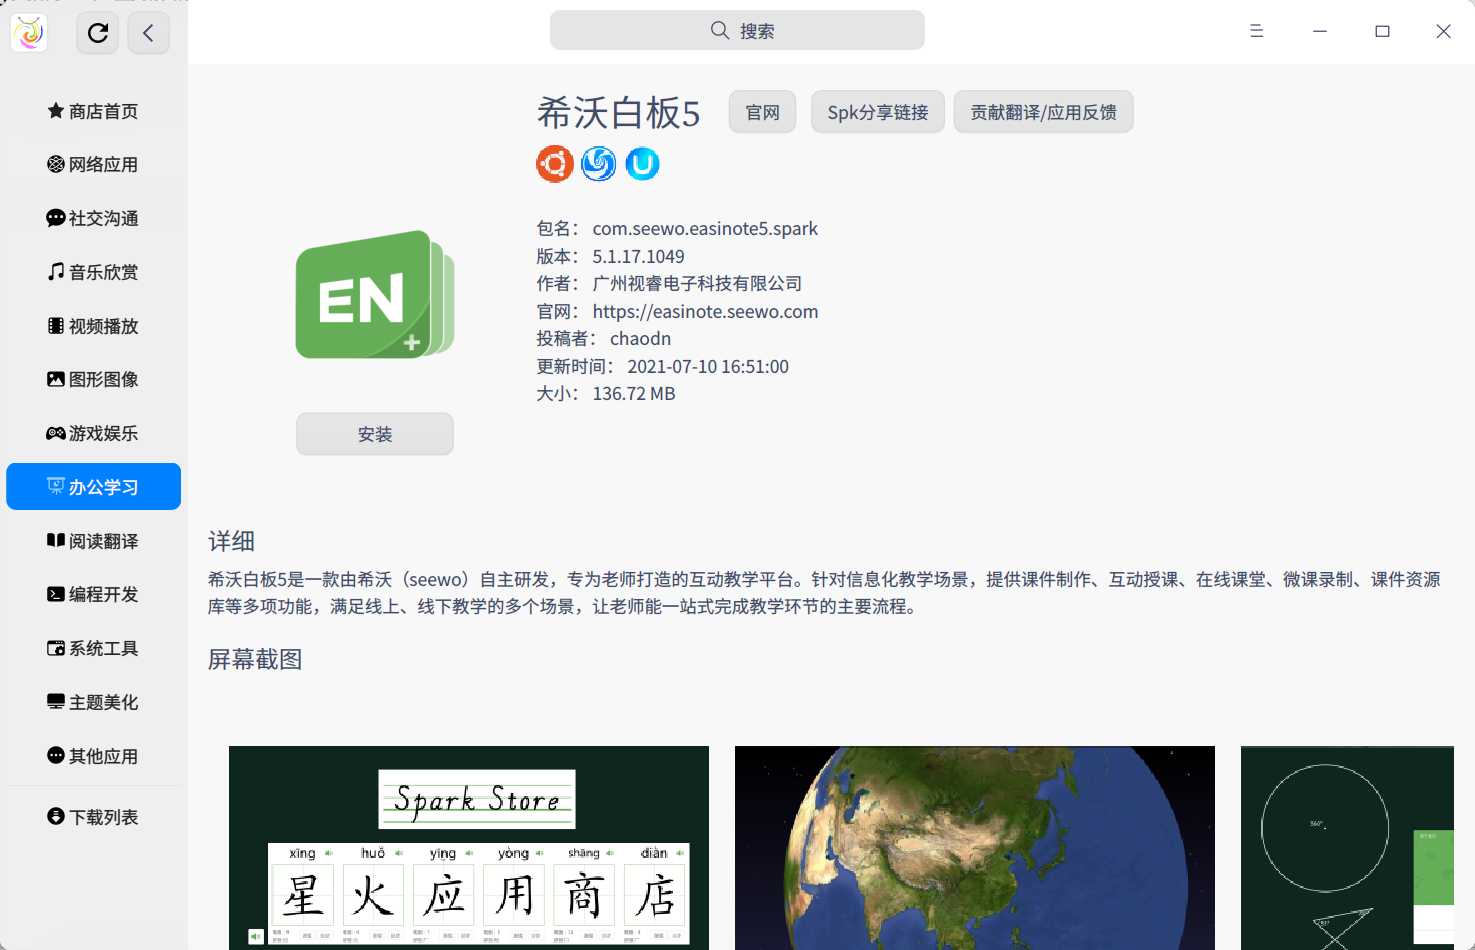Maximize the Spark Store window
Screen dimensions: 1475x950
pos(1382,31)
